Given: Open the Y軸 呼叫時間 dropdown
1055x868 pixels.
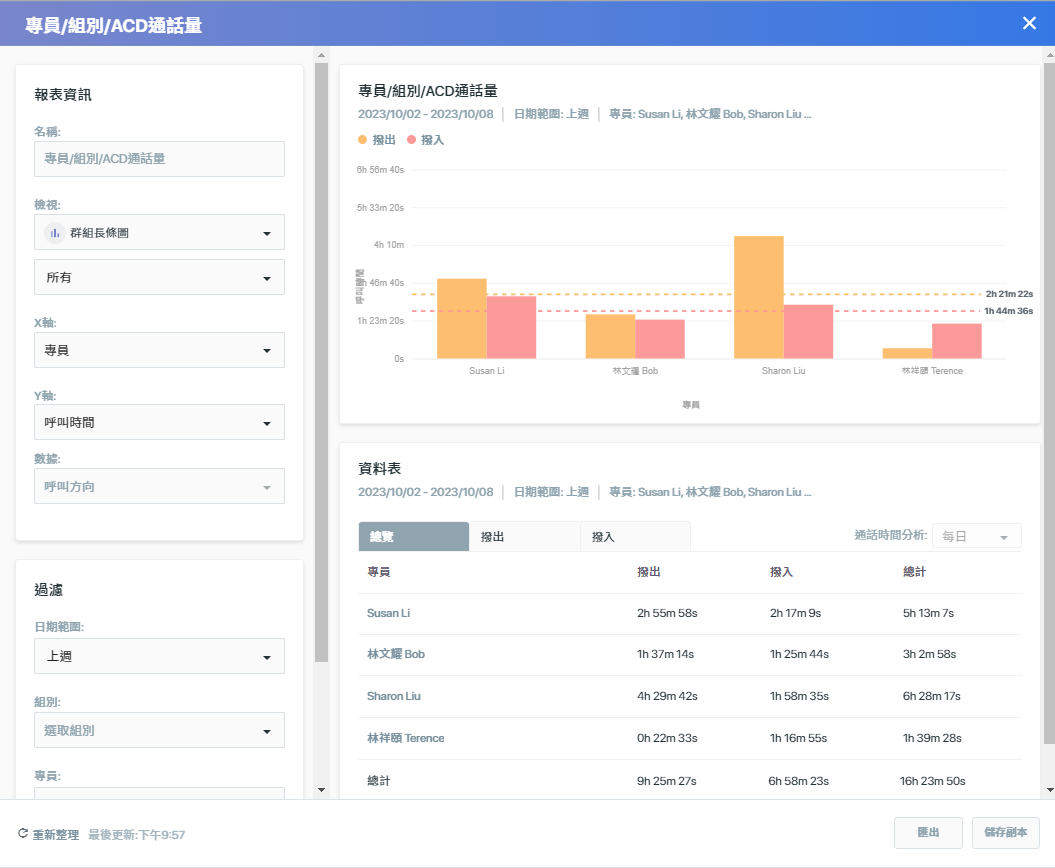Looking at the screenshot, I should (159, 422).
